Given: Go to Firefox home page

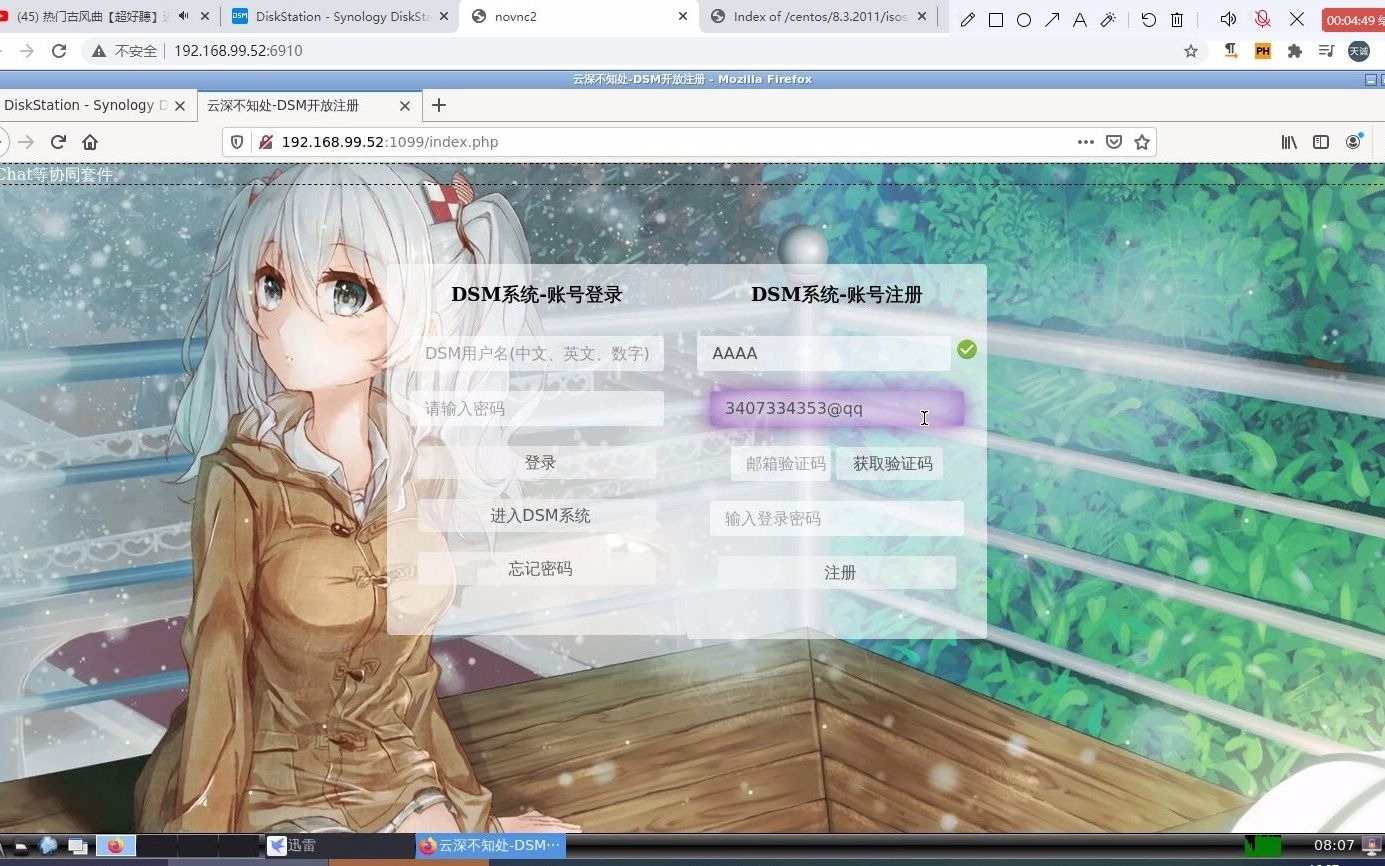Looking at the screenshot, I should pyautogui.click(x=90, y=142).
